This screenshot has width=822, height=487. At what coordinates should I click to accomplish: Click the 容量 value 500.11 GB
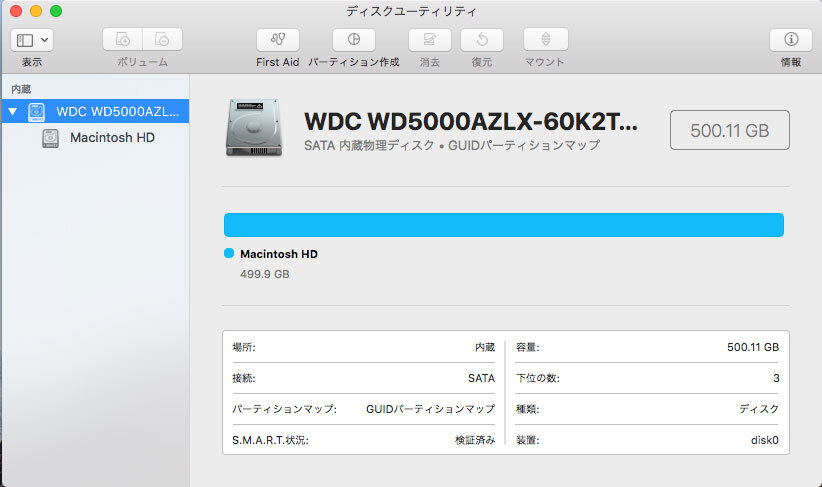click(753, 347)
